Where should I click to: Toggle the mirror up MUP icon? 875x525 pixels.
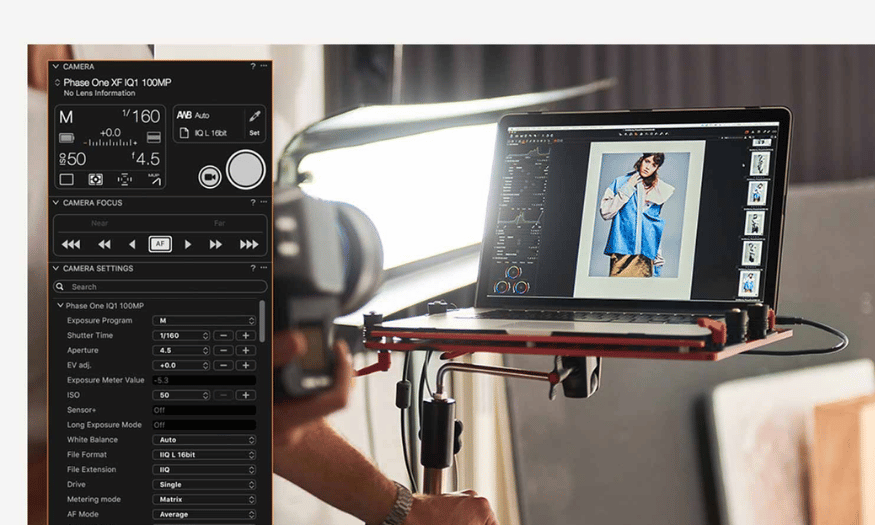pyautogui.click(x=154, y=179)
